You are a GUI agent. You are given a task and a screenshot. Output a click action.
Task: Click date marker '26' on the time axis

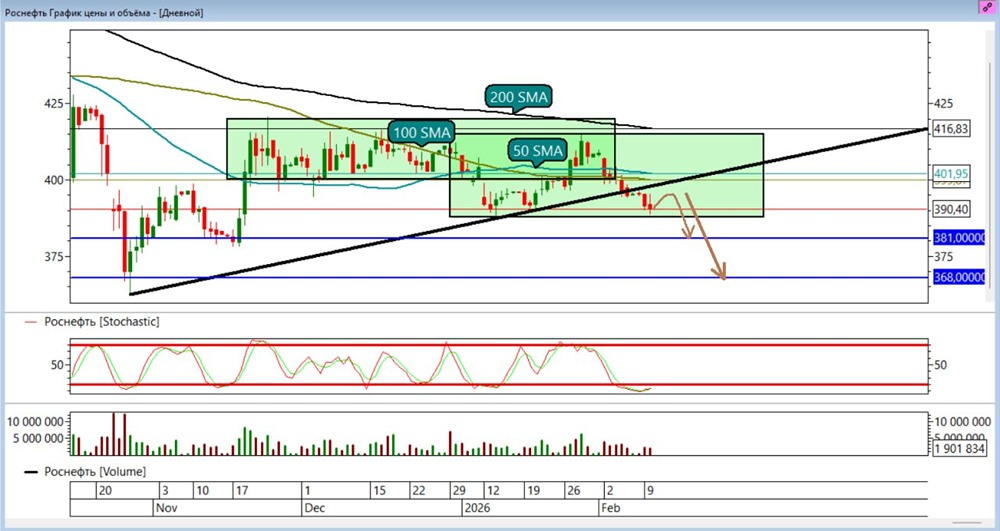[x=573, y=491]
